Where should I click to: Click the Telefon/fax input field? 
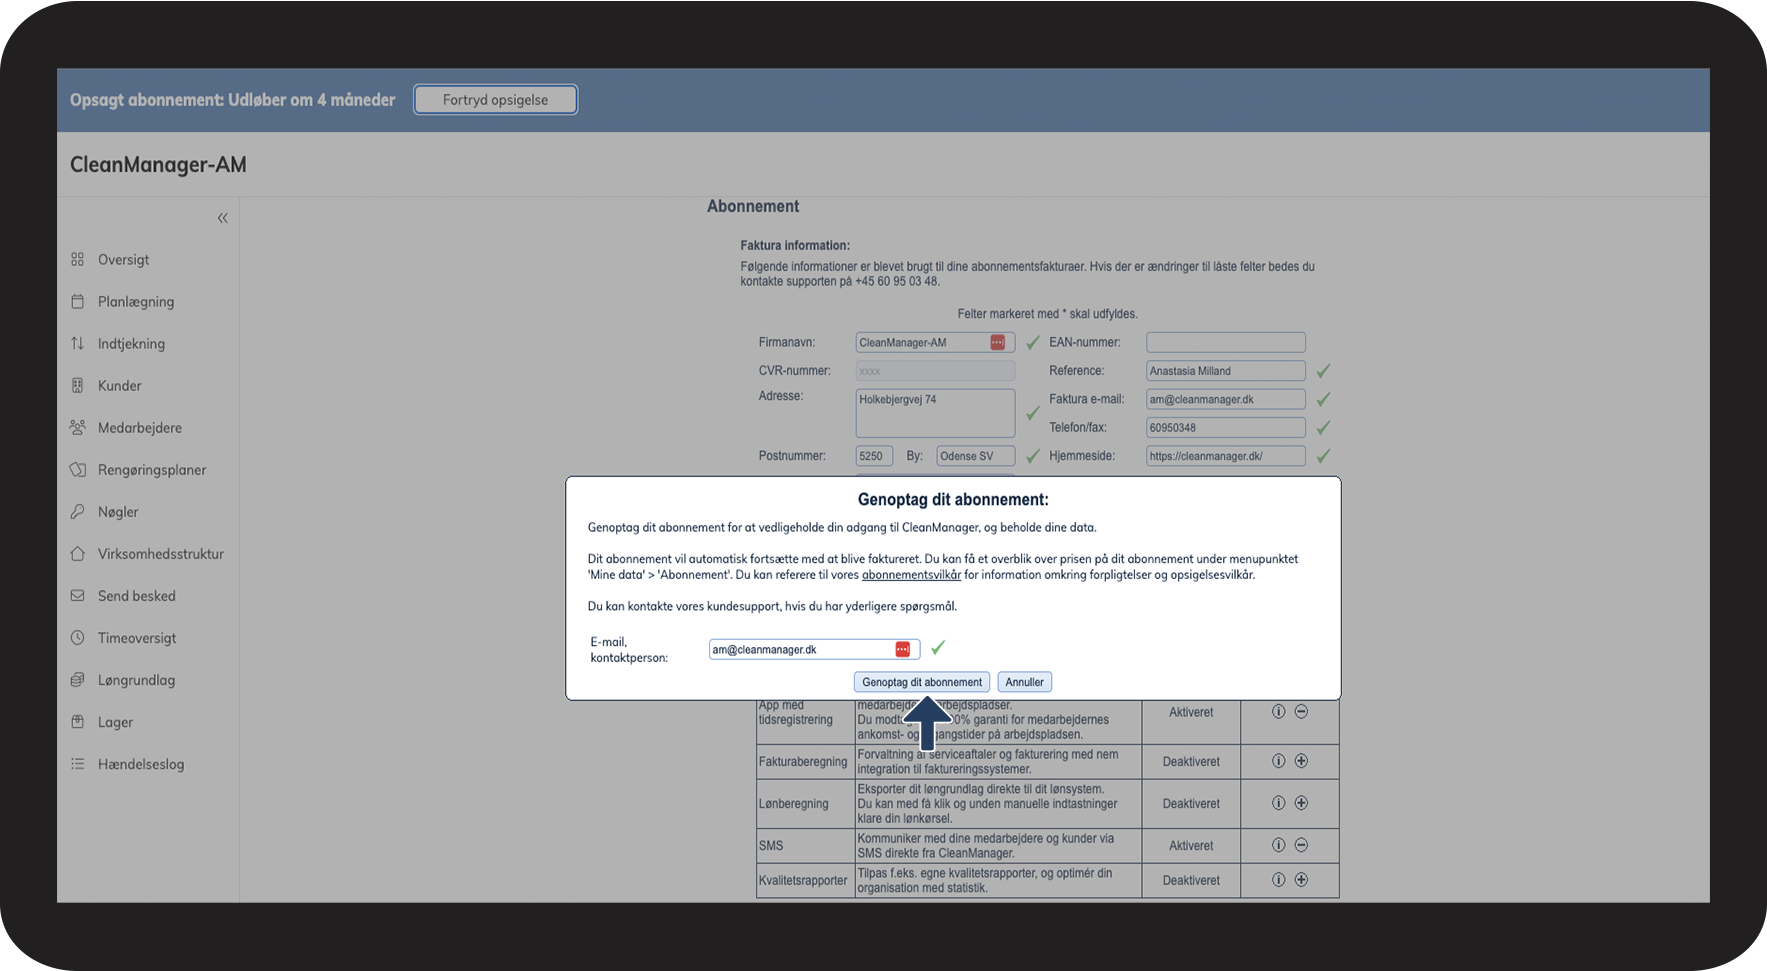tap(1226, 427)
